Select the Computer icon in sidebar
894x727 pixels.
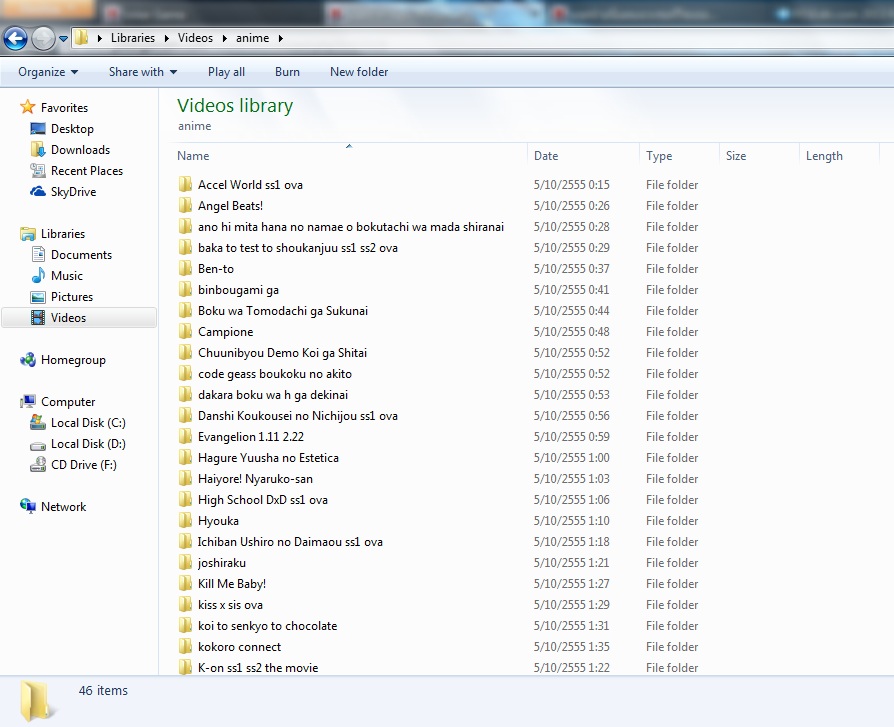tap(28, 402)
